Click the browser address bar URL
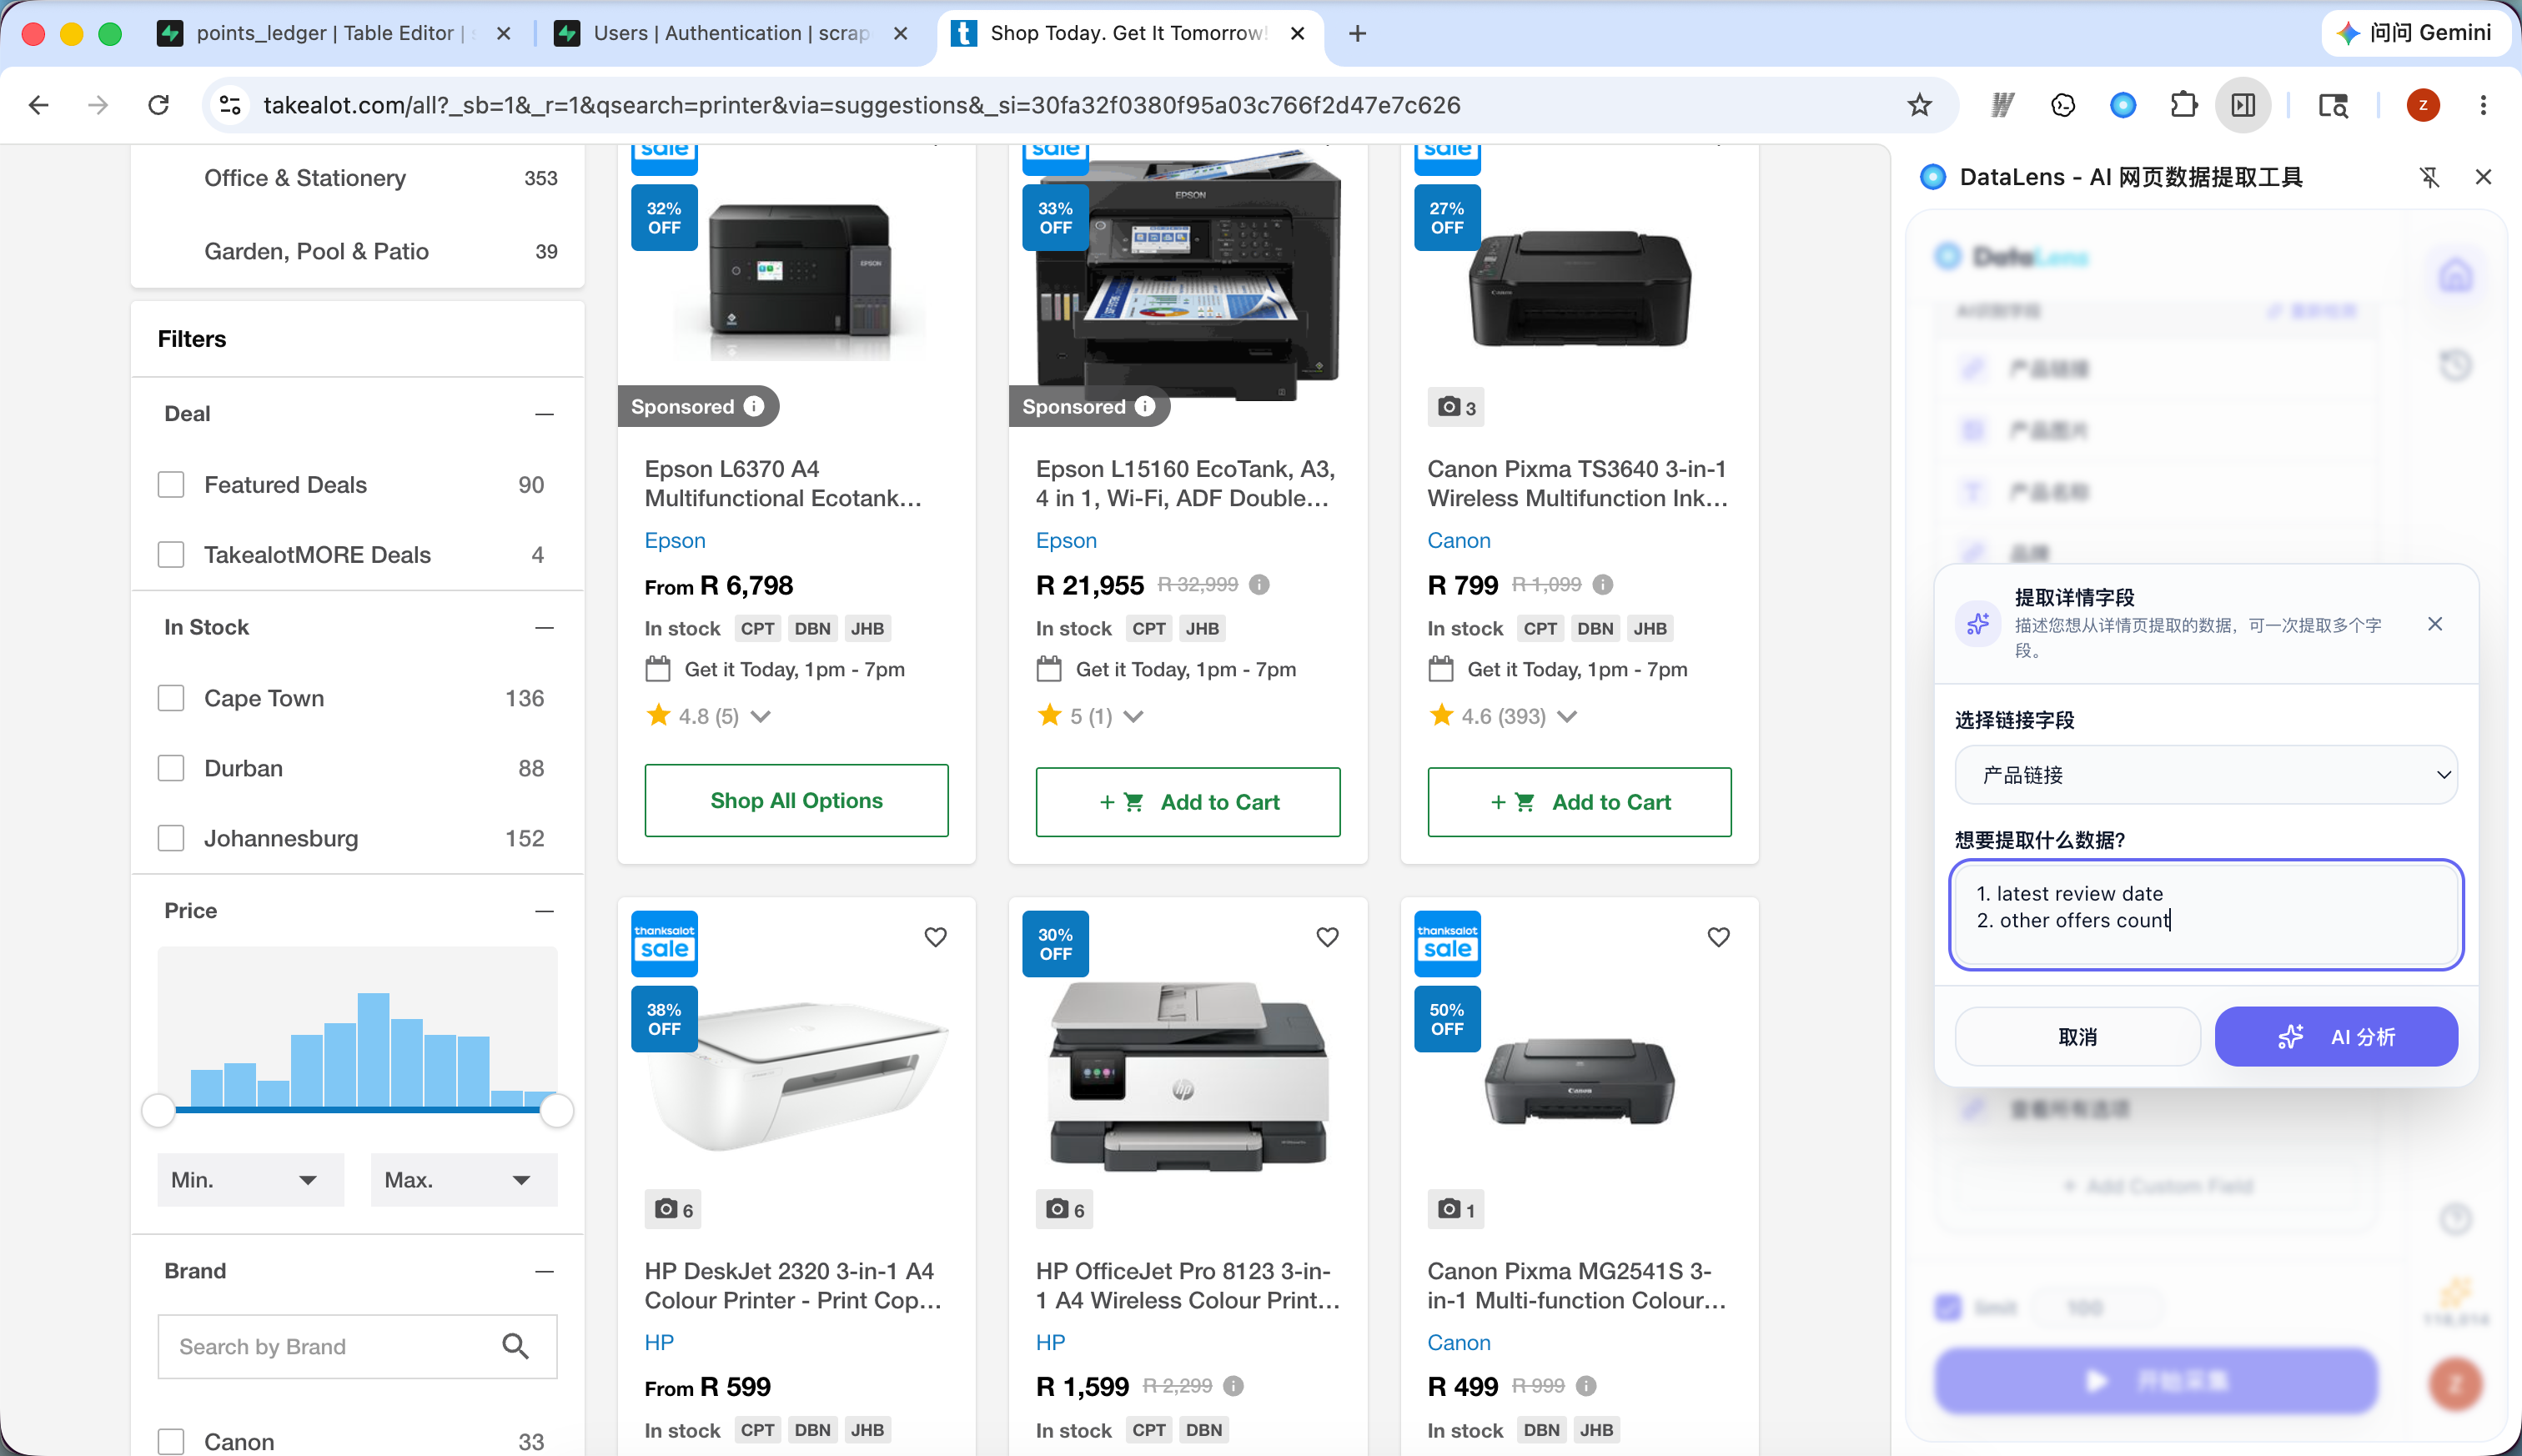2522x1456 pixels. pos(862,105)
